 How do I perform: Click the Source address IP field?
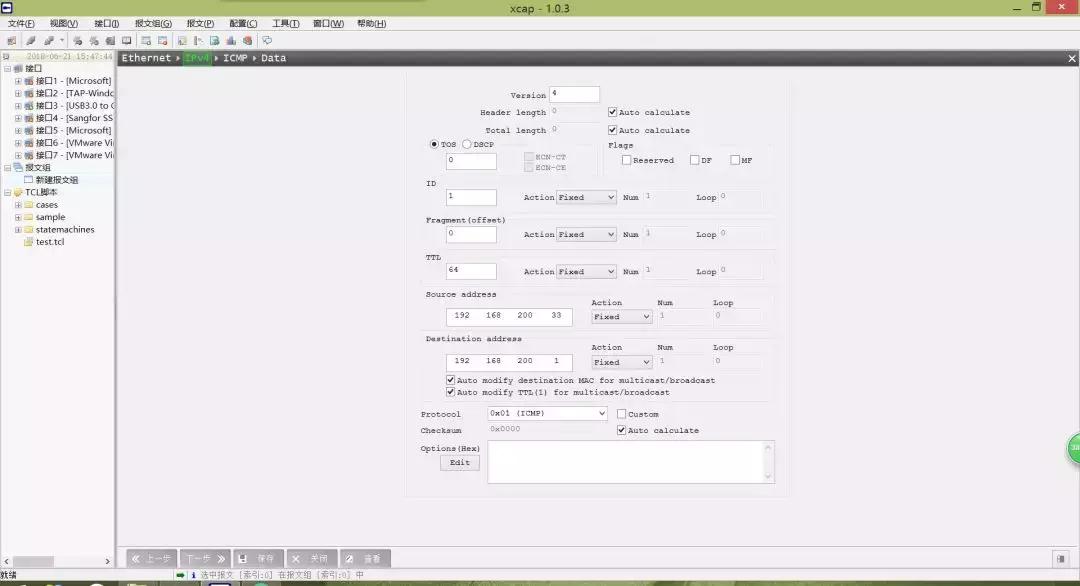pyautogui.click(x=509, y=316)
